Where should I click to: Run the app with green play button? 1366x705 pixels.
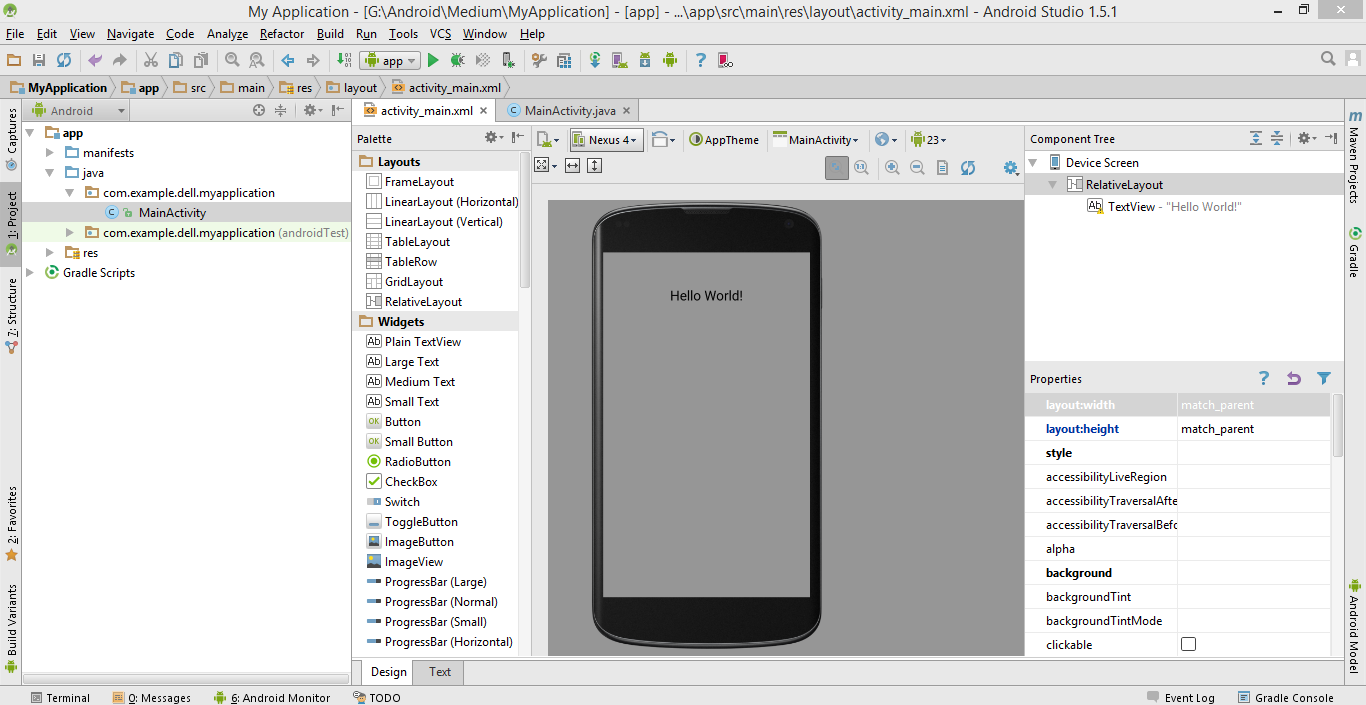[433, 61]
